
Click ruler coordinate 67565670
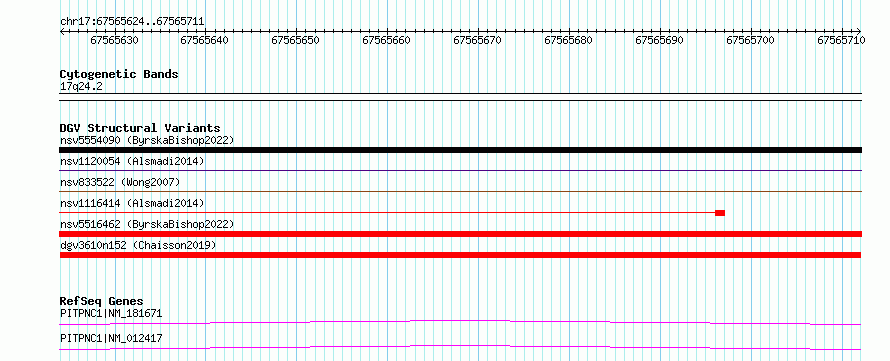pyautogui.click(x=477, y=40)
